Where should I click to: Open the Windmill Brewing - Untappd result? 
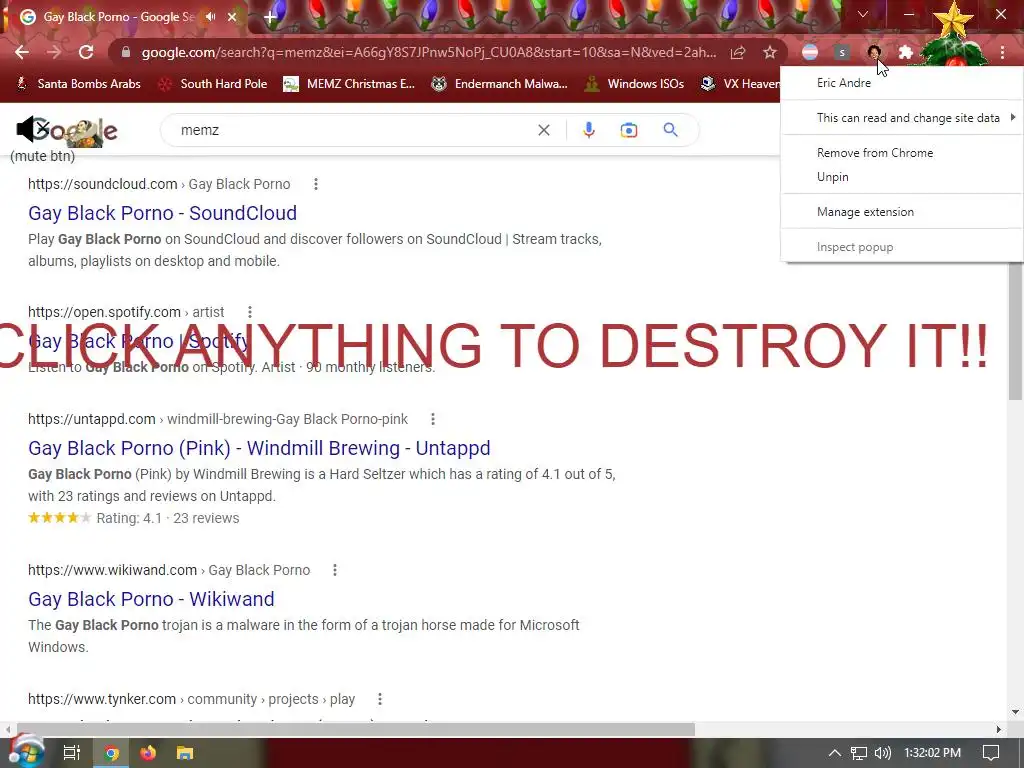pos(259,448)
